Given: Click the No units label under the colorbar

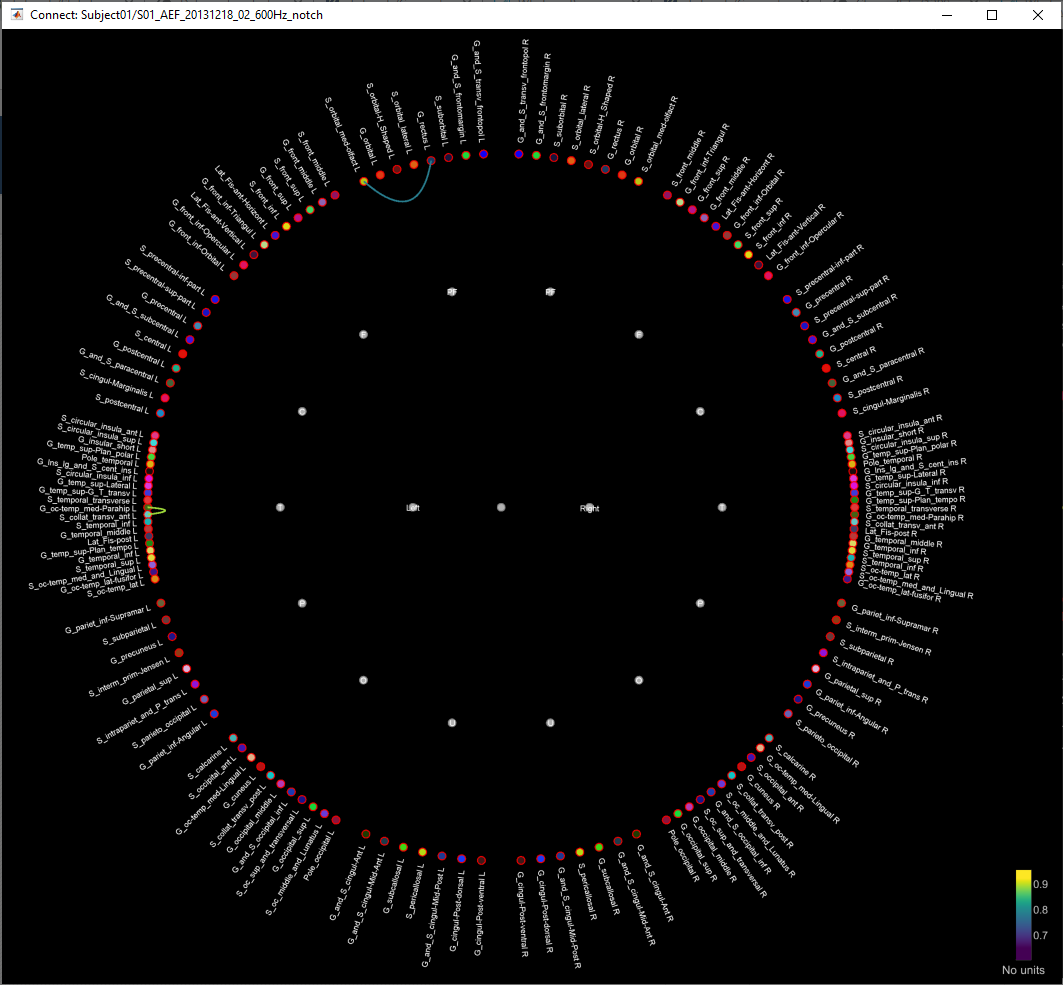Looking at the screenshot, I should (1022, 969).
